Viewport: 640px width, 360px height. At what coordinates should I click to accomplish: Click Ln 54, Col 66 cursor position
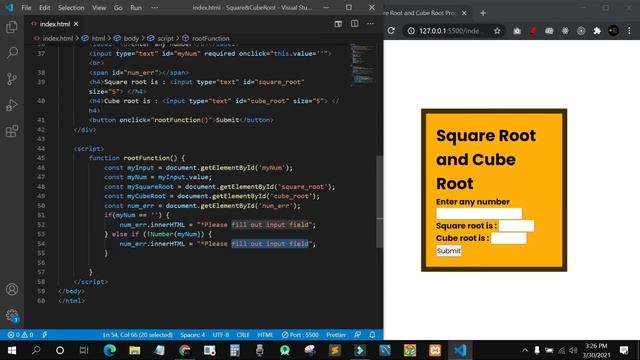tap(138, 335)
